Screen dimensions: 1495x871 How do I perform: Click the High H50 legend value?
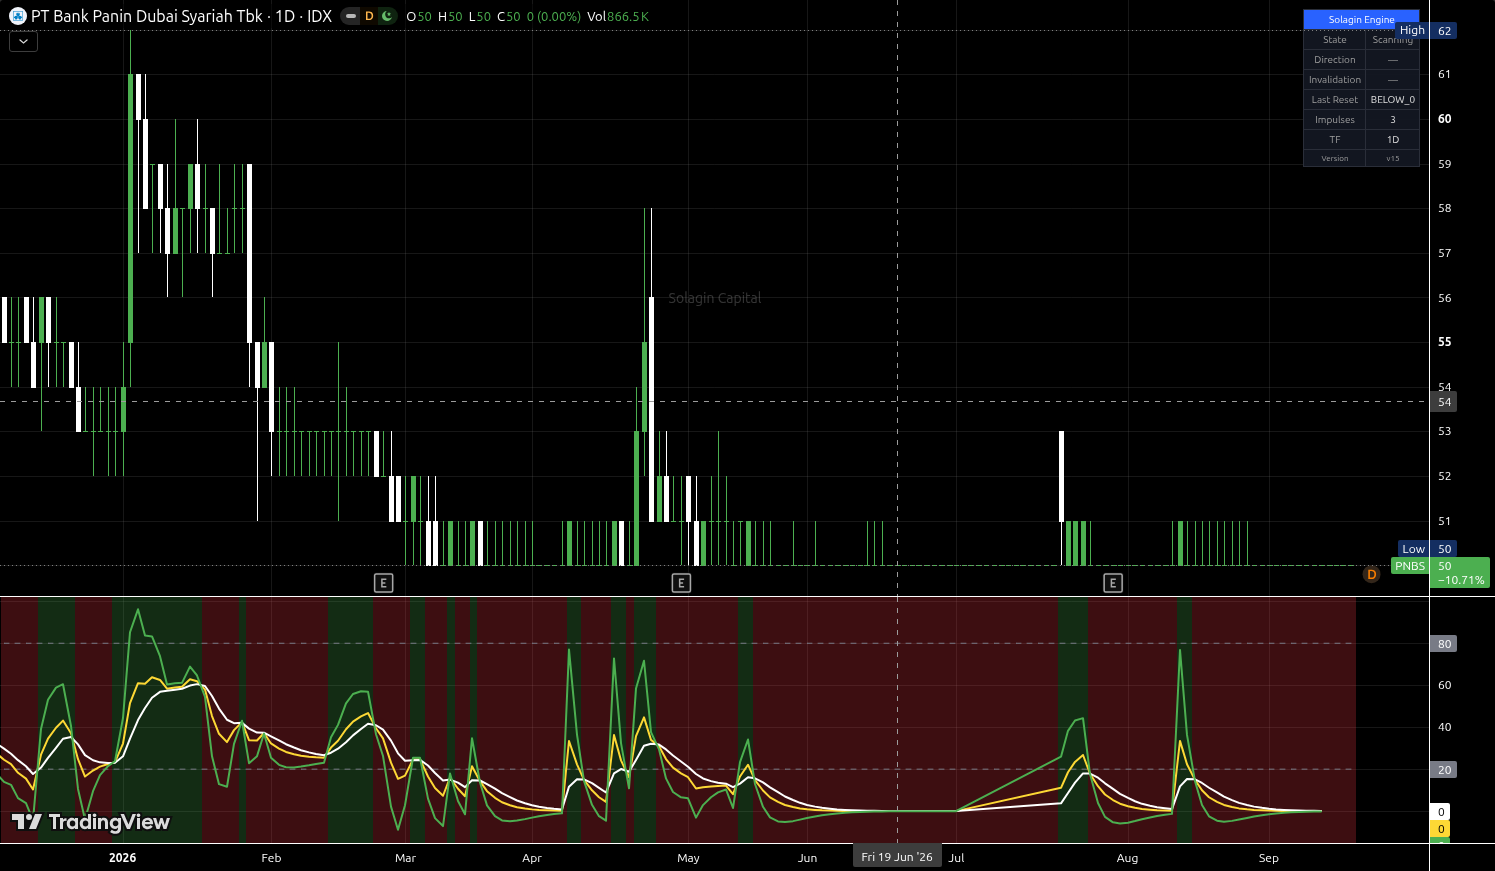[450, 16]
